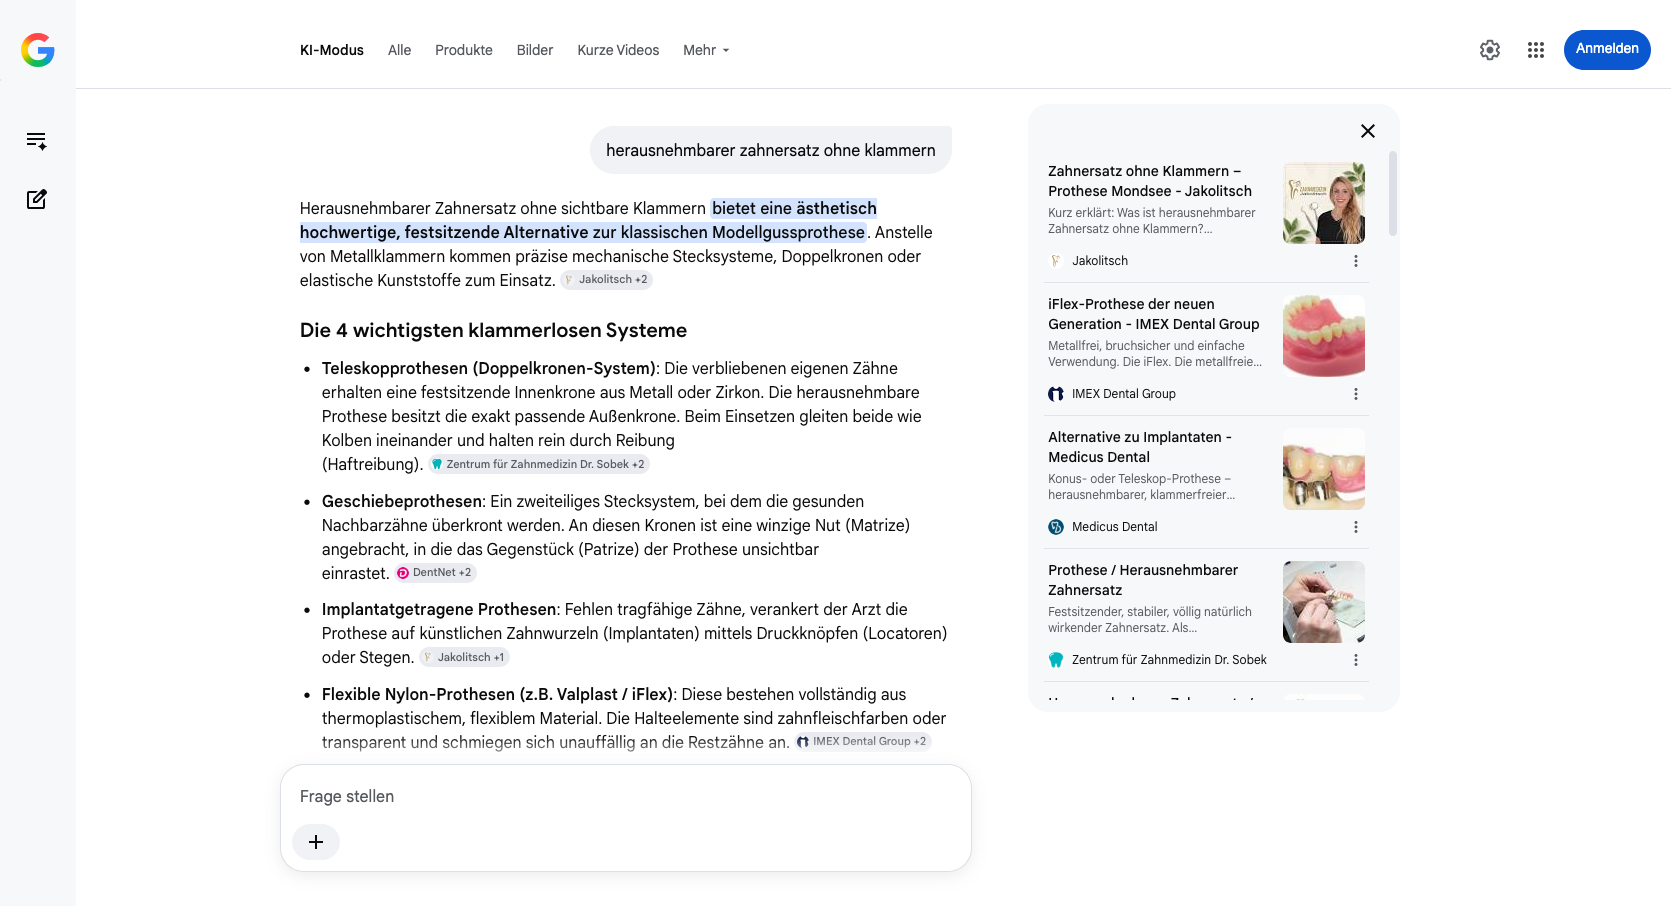Open the Google apps grid

(x=1536, y=50)
